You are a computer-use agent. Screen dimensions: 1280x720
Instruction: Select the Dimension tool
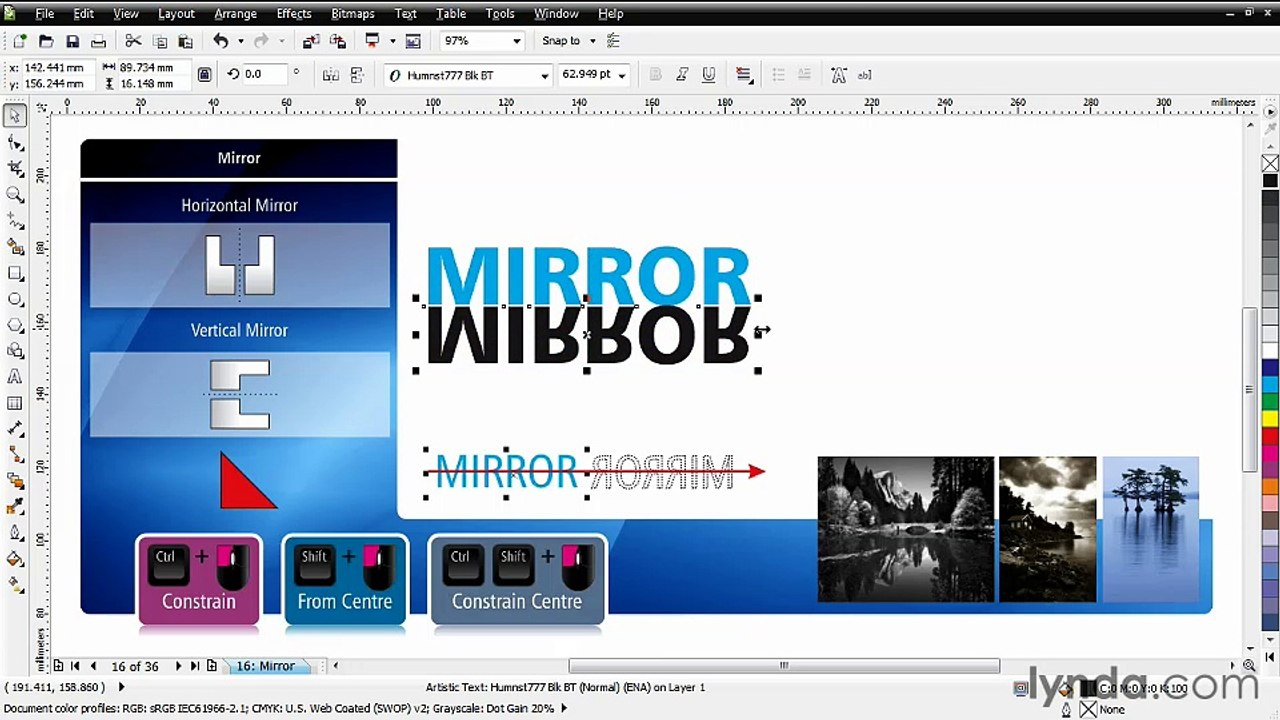pos(15,429)
